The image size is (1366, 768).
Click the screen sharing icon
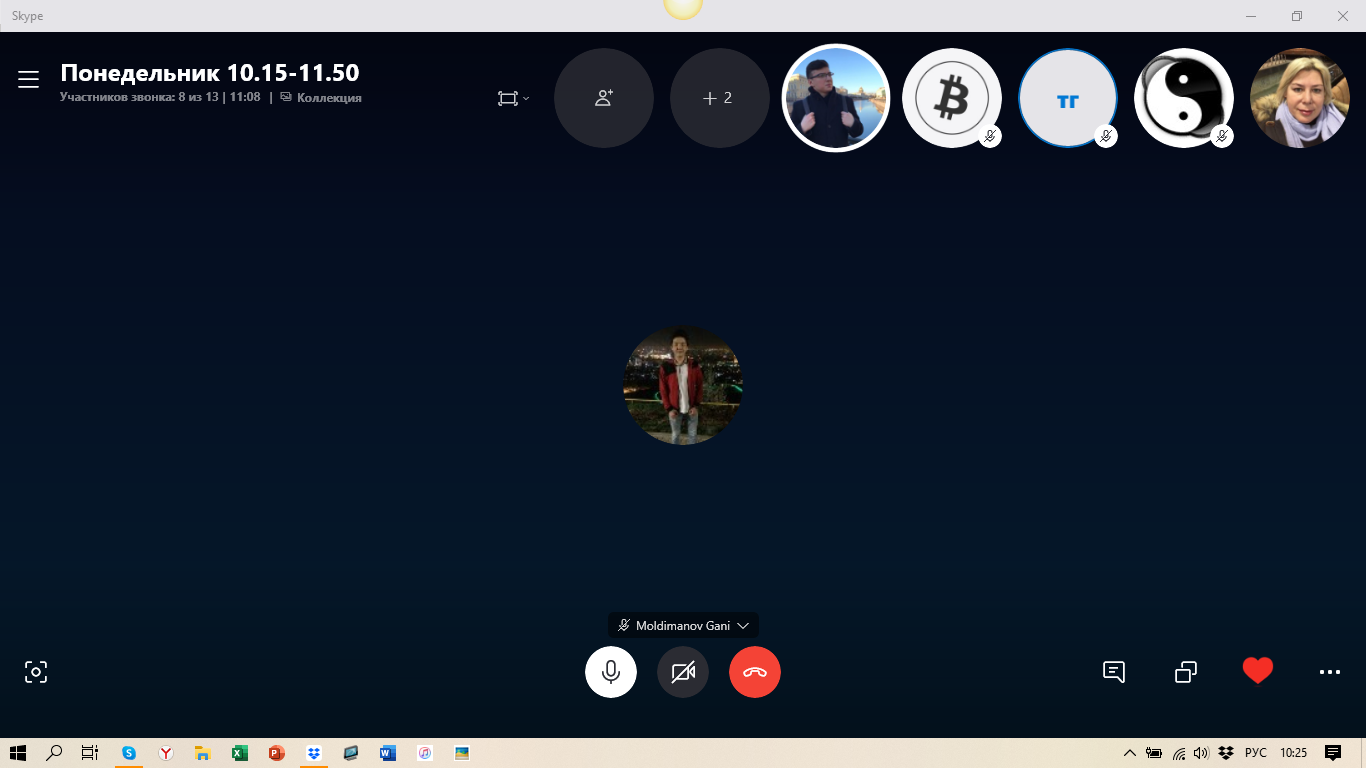1186,672
